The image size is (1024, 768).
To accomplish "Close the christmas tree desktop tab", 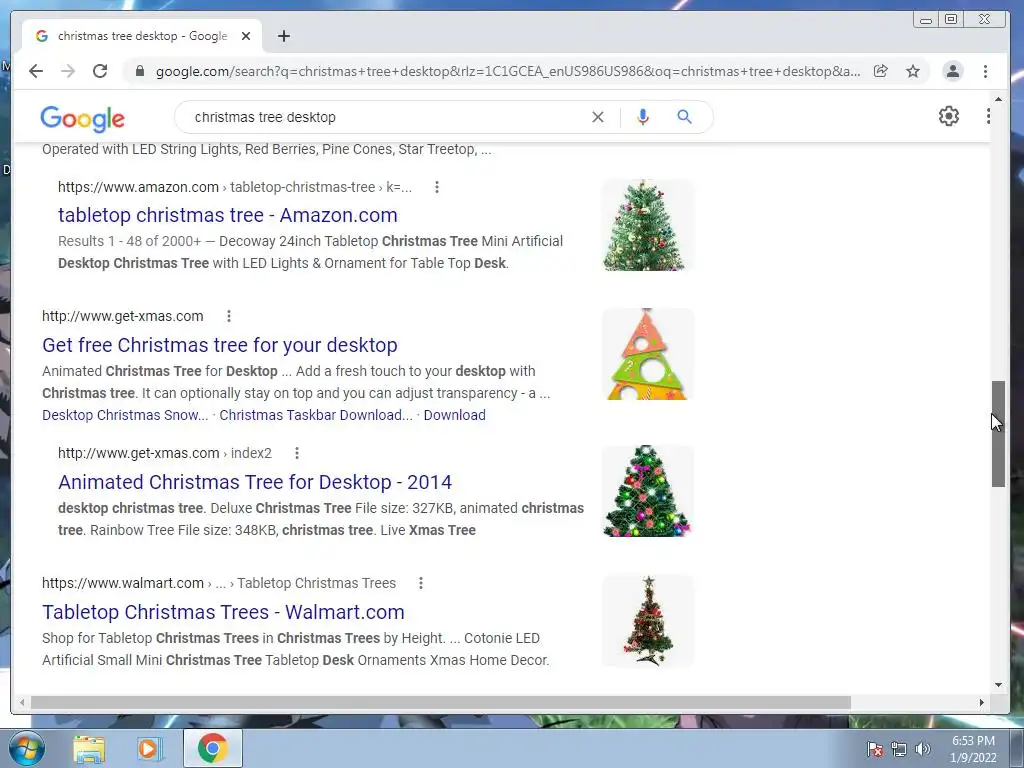I will pos(246,36).
